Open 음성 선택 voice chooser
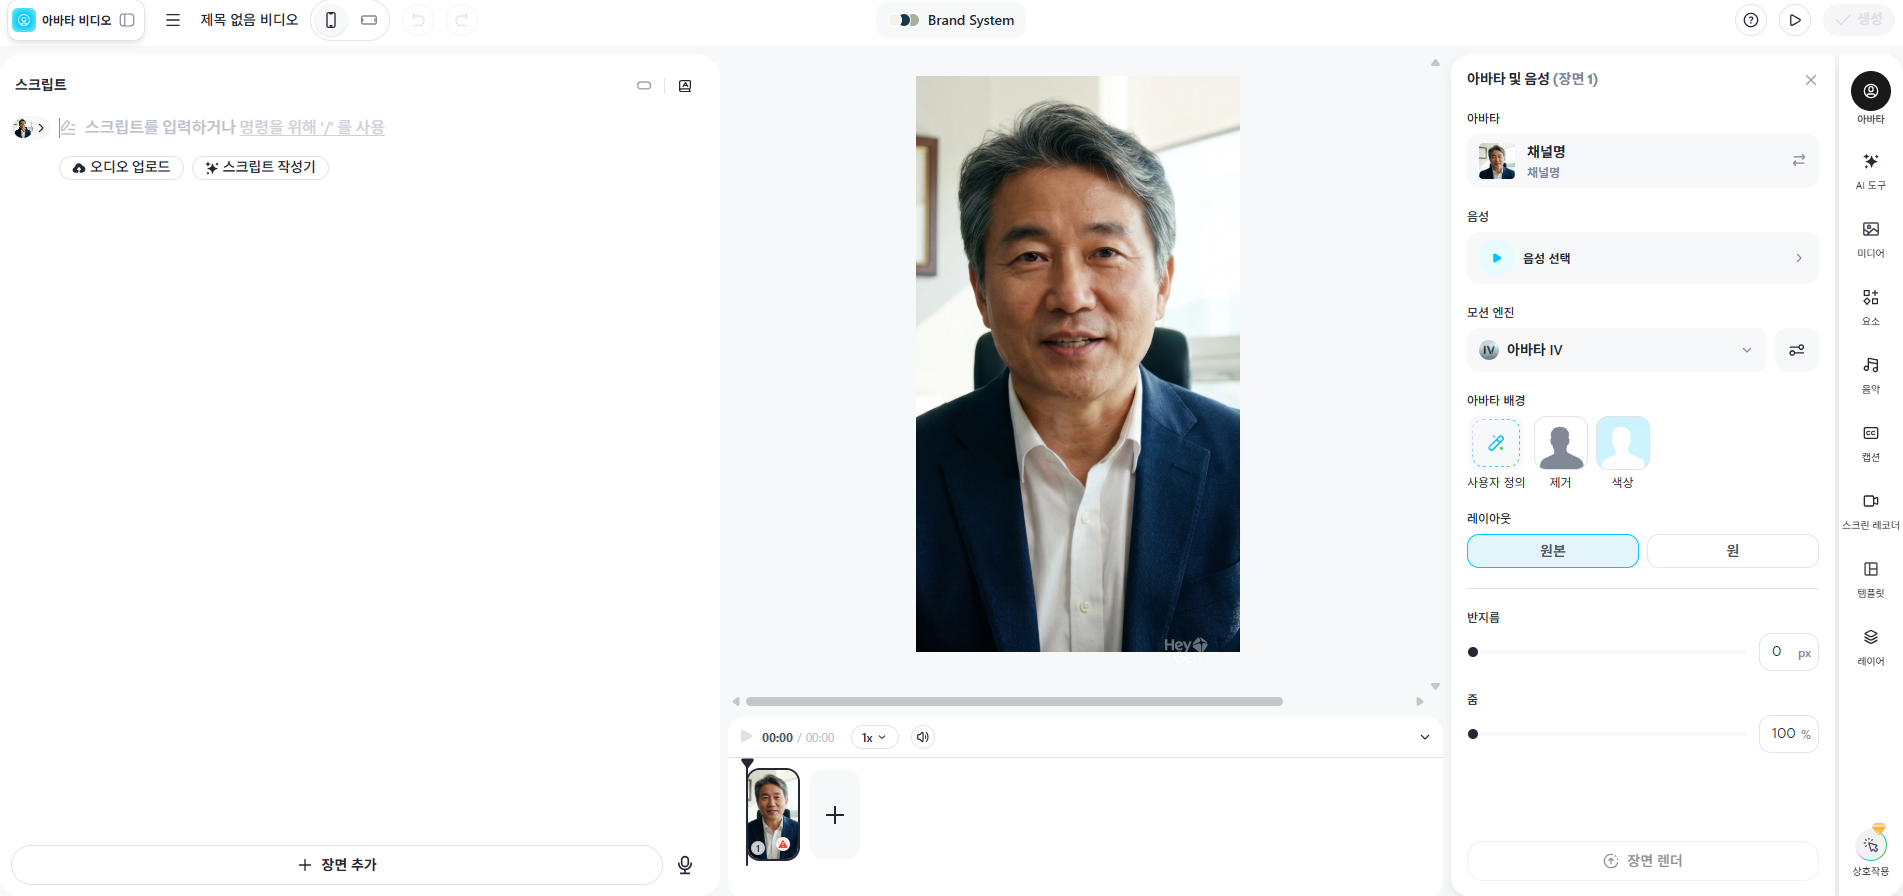 (x=1642, y=258)
